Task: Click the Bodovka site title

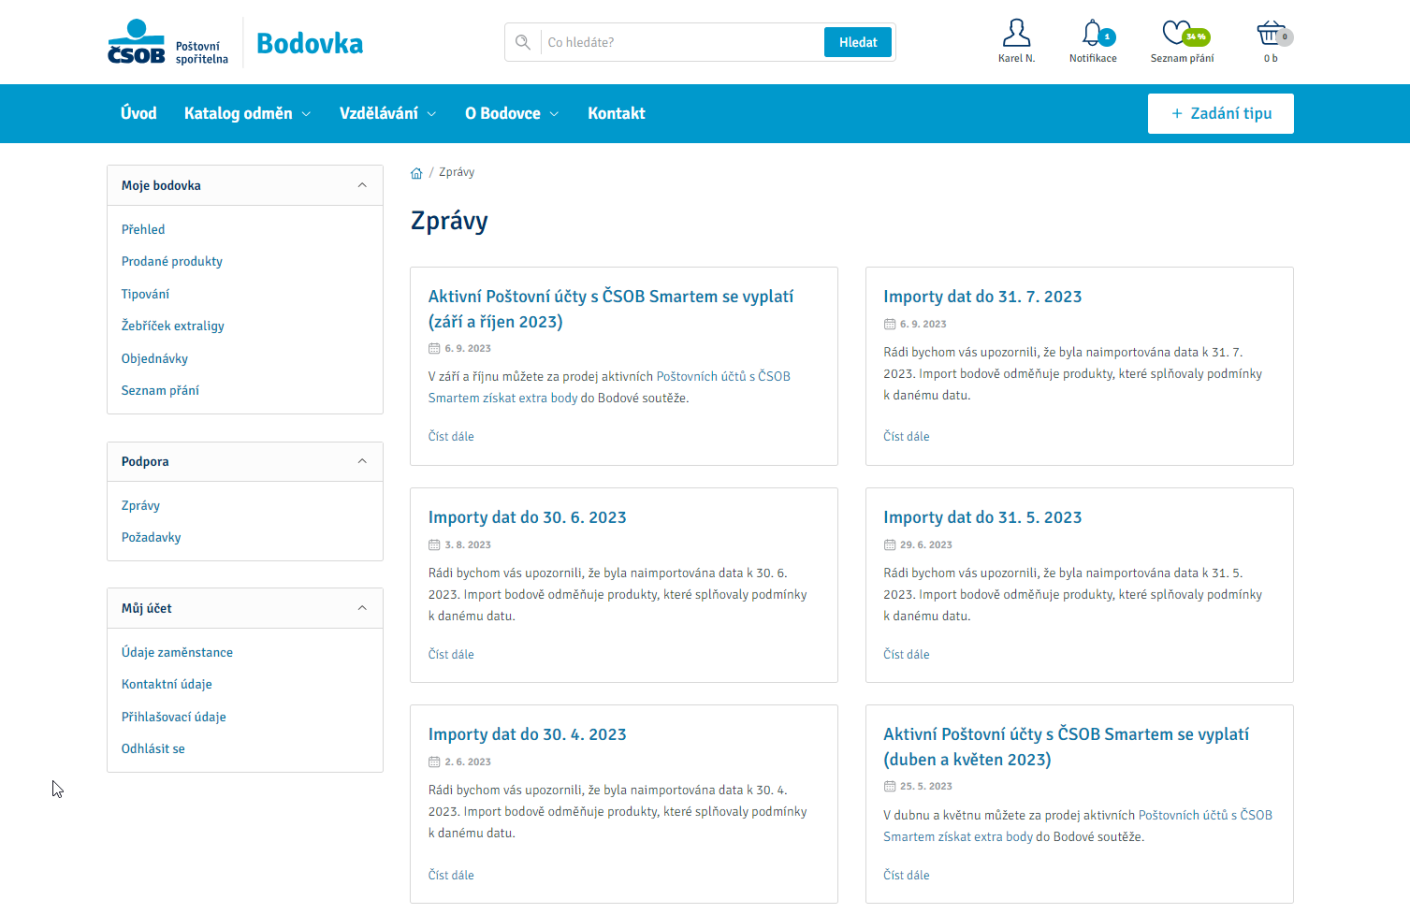Action: [310, 43]
